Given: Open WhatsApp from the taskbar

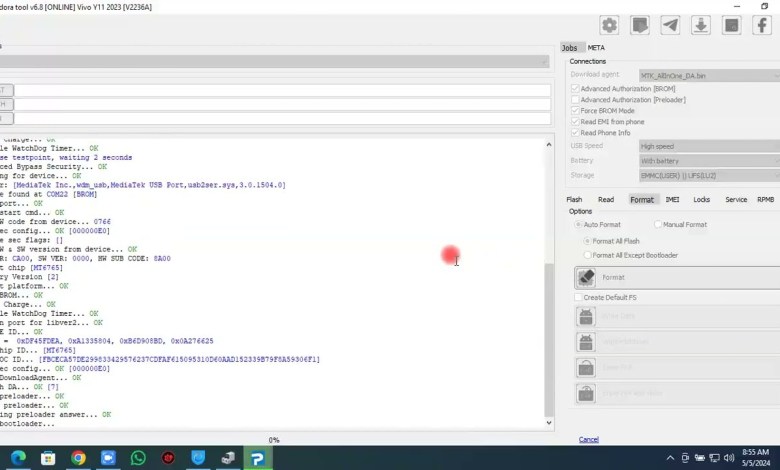Looking at the screenshot, I should tap(138, 458).
